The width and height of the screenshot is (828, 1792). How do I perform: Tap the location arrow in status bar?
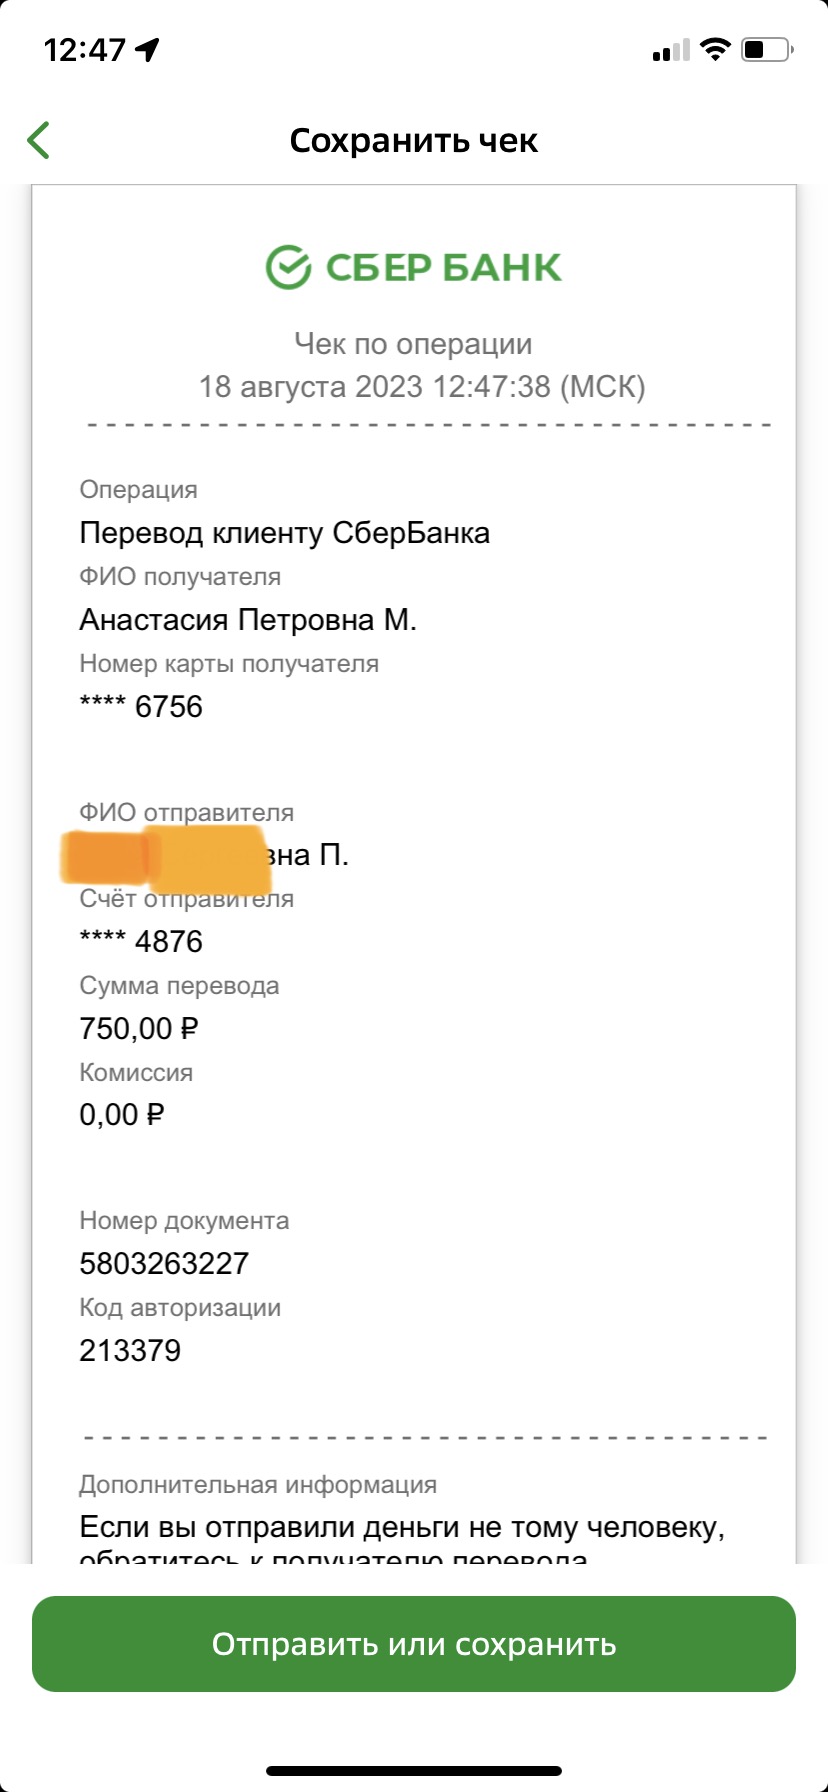tap(148, 49)
